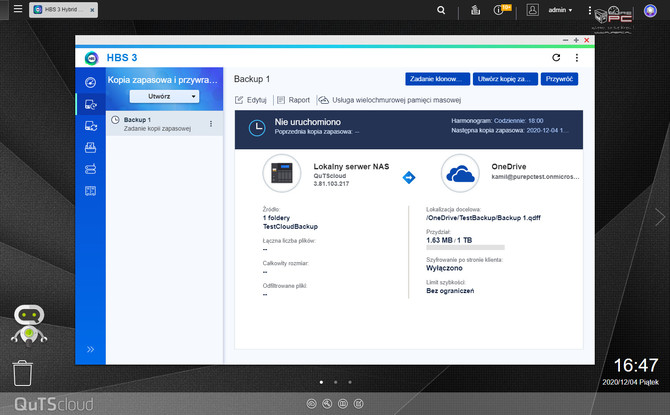Screen dimensions: 670x415
Task: Go to next desktop page arrow
Action: [x=660, y=217]
